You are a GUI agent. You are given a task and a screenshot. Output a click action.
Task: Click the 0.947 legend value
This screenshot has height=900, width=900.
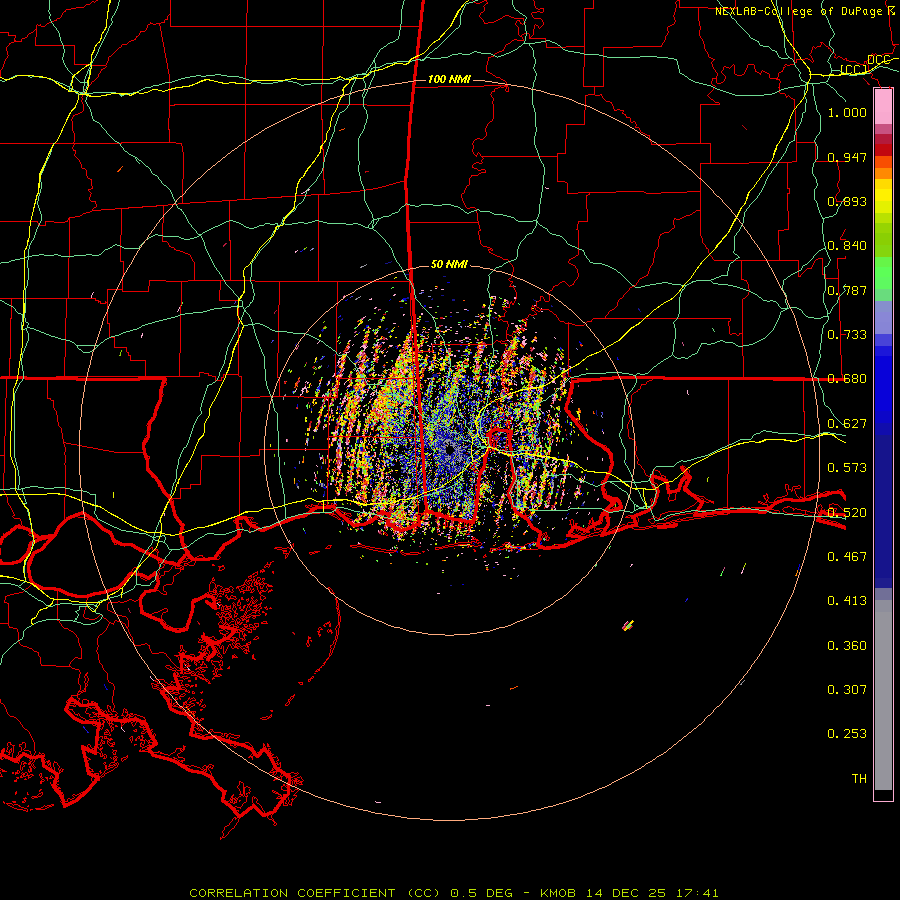[x=847, y=157]
